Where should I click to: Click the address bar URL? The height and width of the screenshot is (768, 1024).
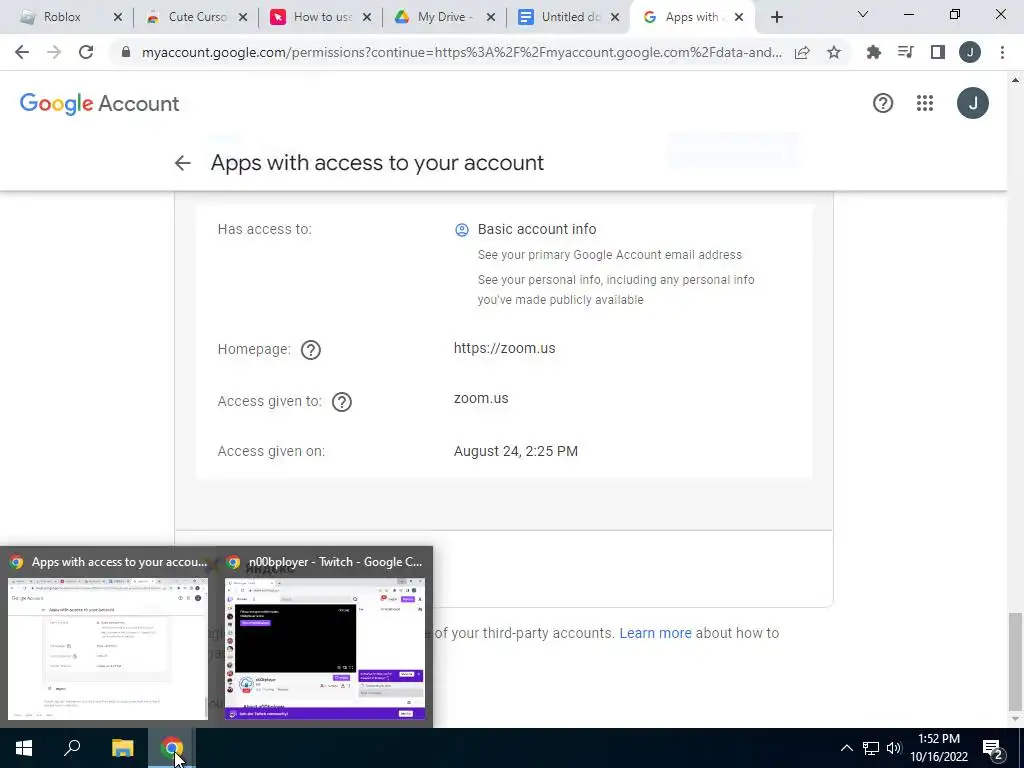[x=462, y=52]
